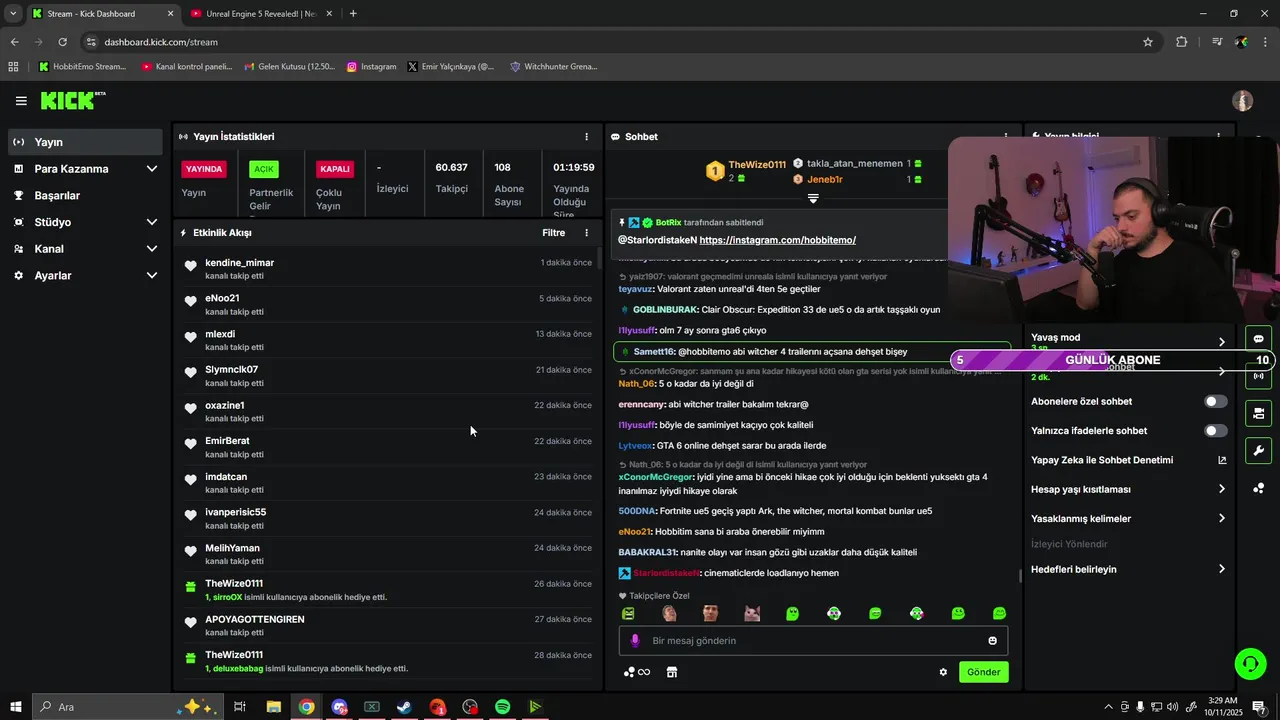Open Yayın İstatistikleri options menu

(x=587, y=136)
